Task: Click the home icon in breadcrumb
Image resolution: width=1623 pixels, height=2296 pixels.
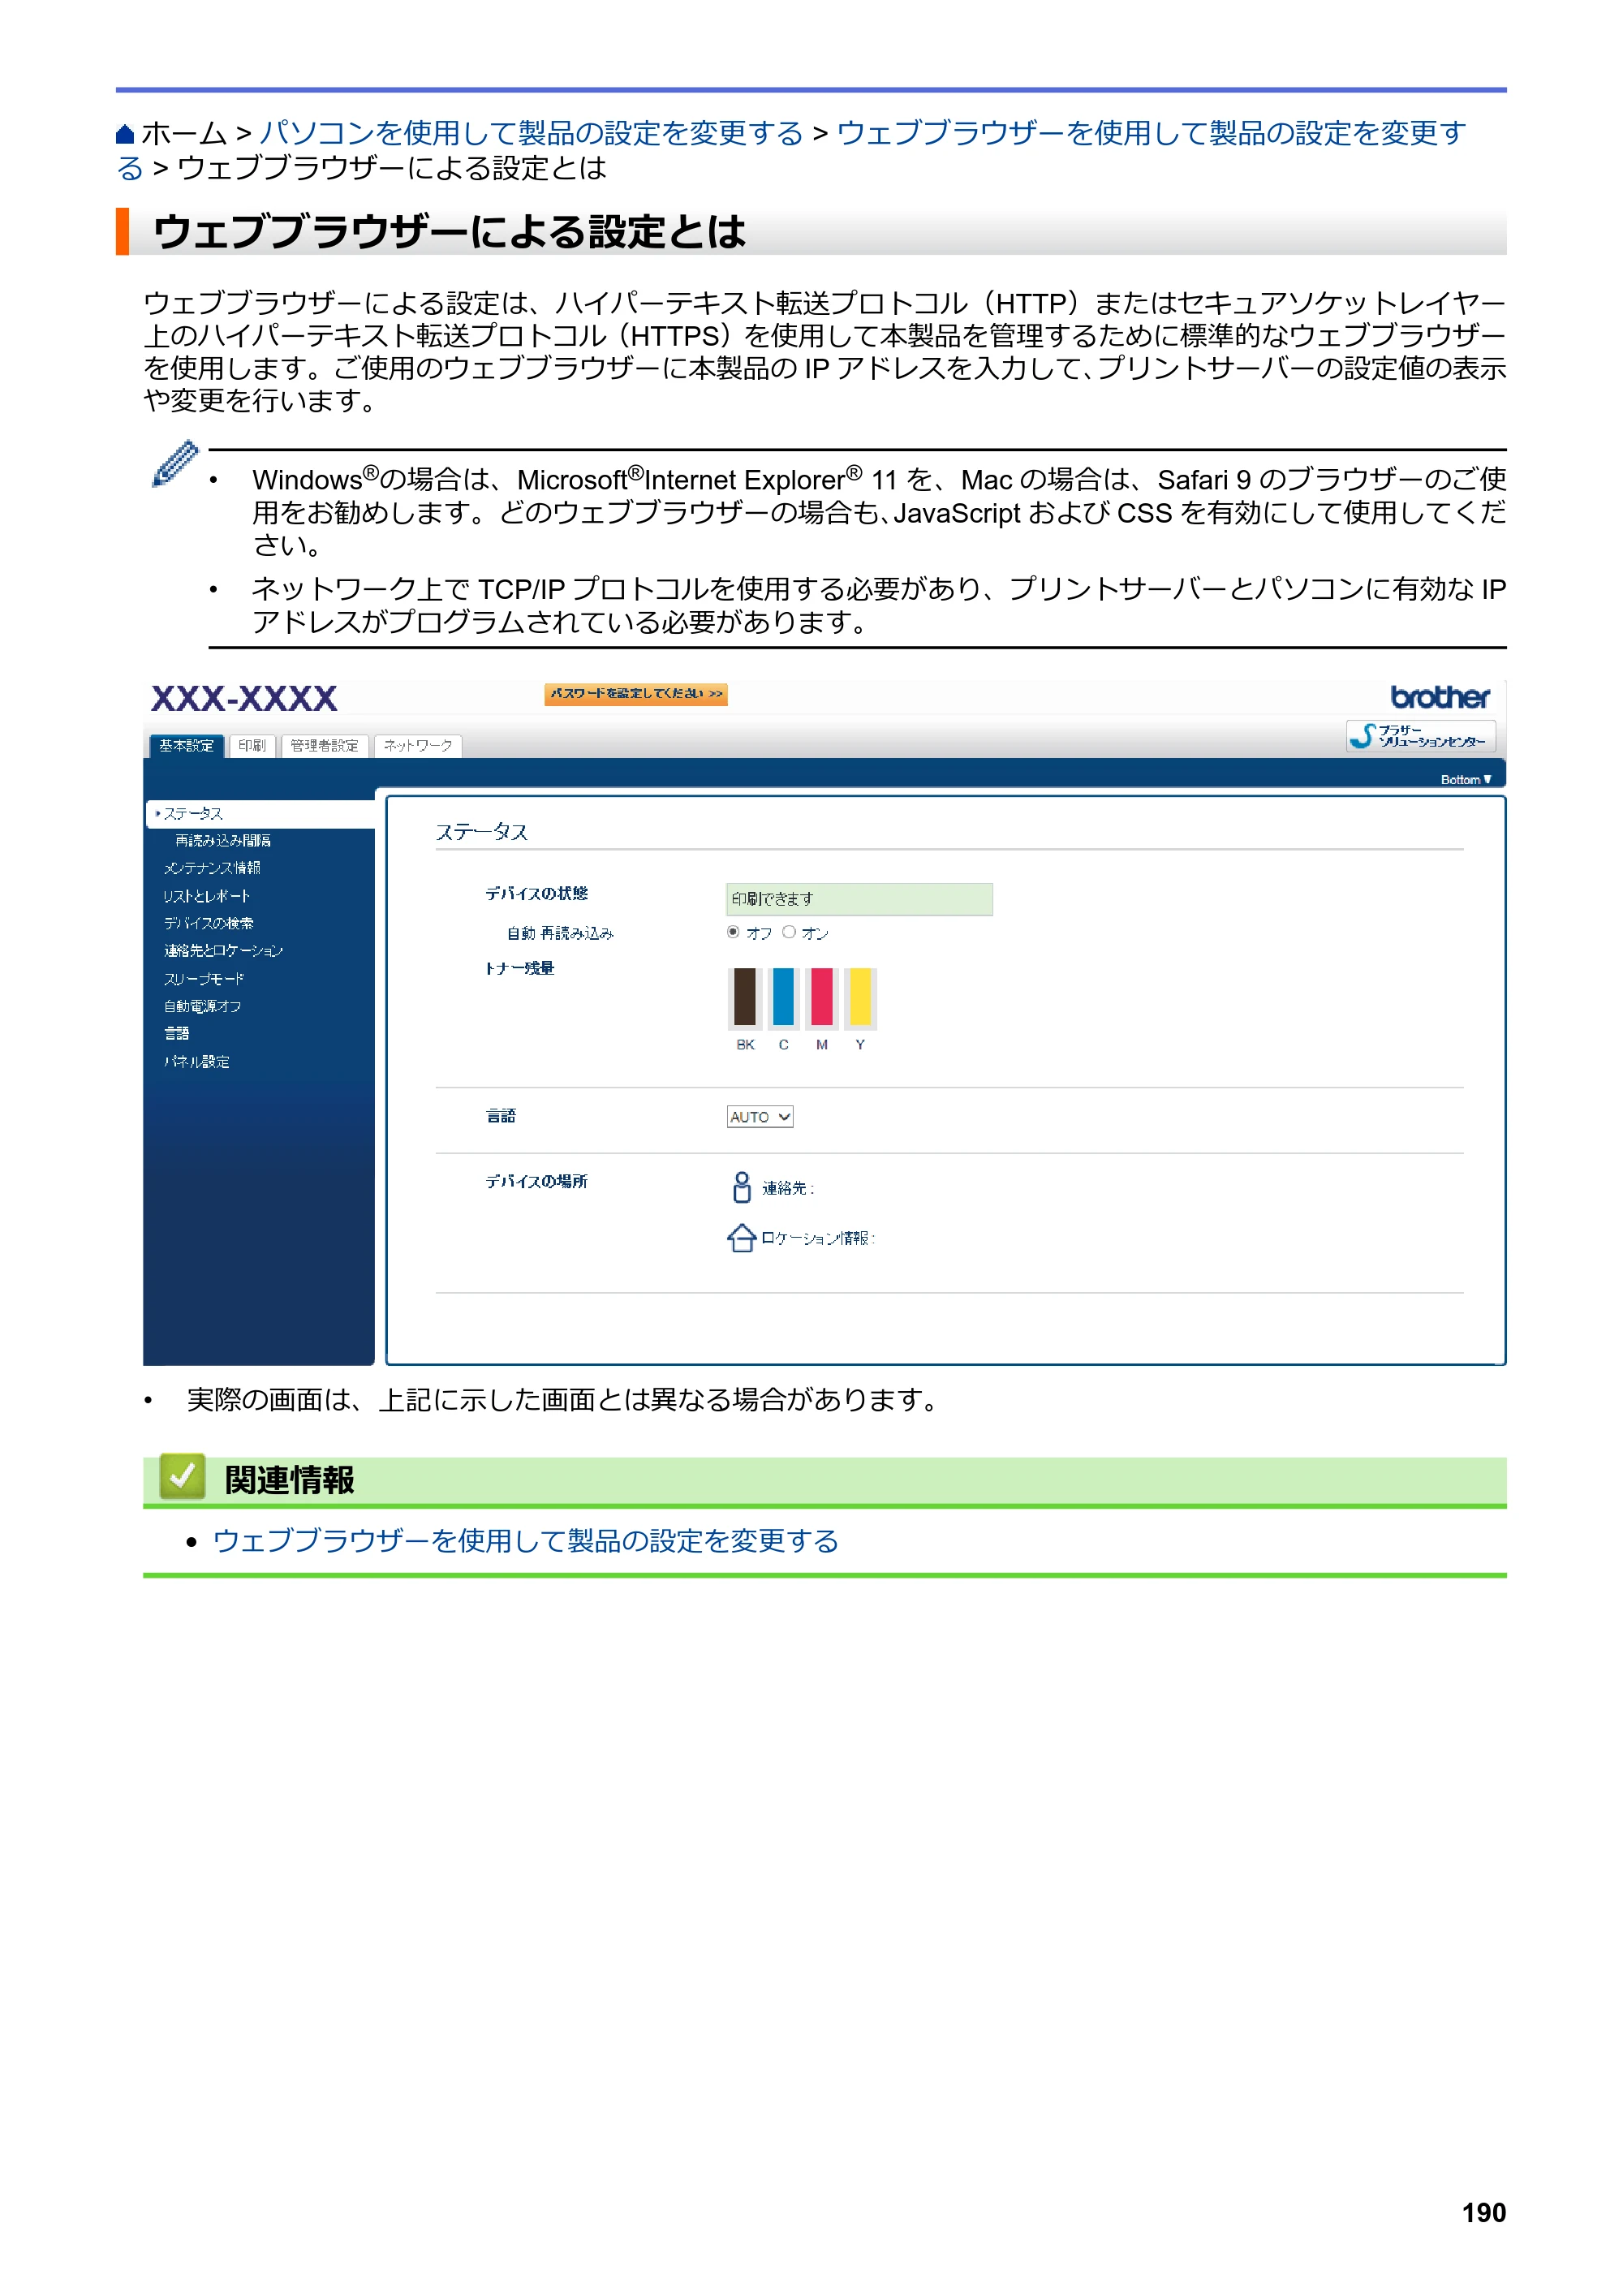Action: pyautogui.click(x=125, y=134)
